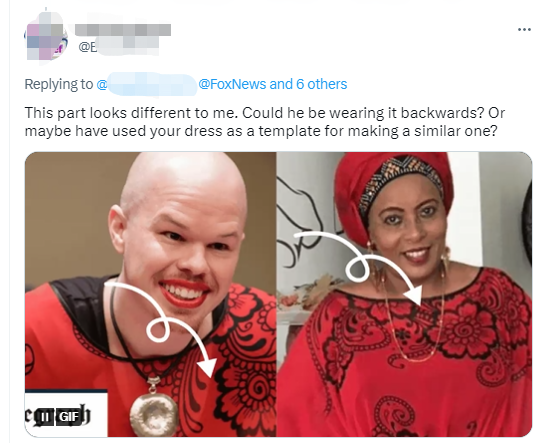Click the watermark logo behind the GIF controls
The width and height of the screenshot is (544, 443).
point(58,416)
